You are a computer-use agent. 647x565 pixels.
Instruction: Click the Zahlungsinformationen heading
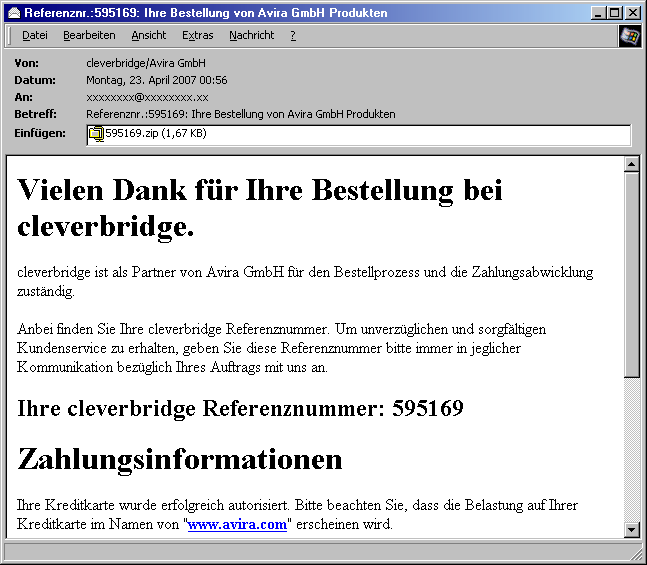pos(180,460)
